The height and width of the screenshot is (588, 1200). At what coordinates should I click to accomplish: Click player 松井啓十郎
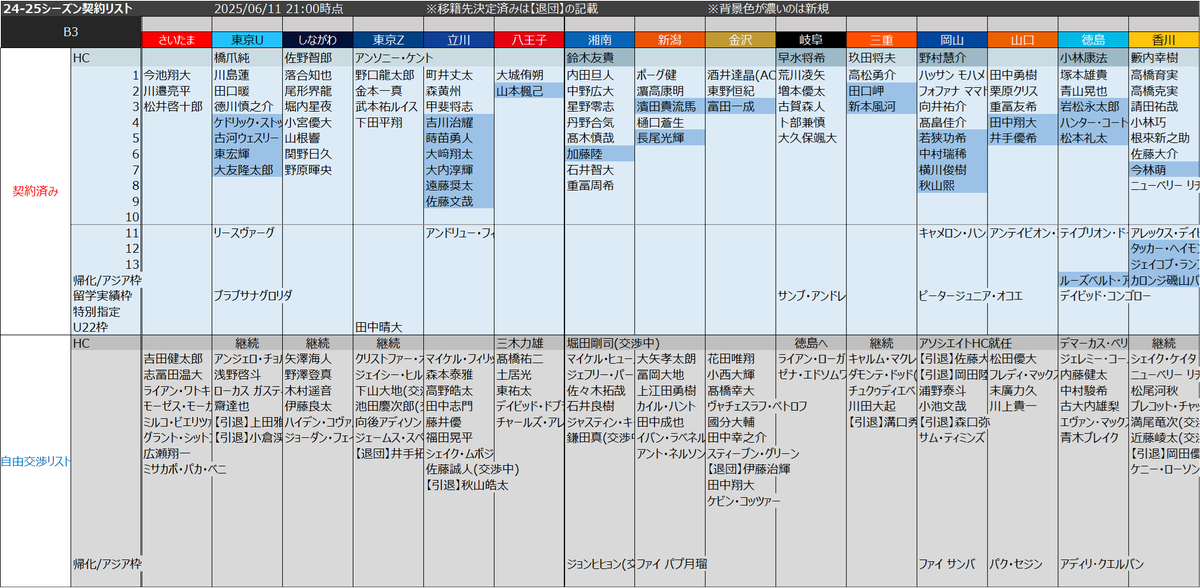click(173, 105)
